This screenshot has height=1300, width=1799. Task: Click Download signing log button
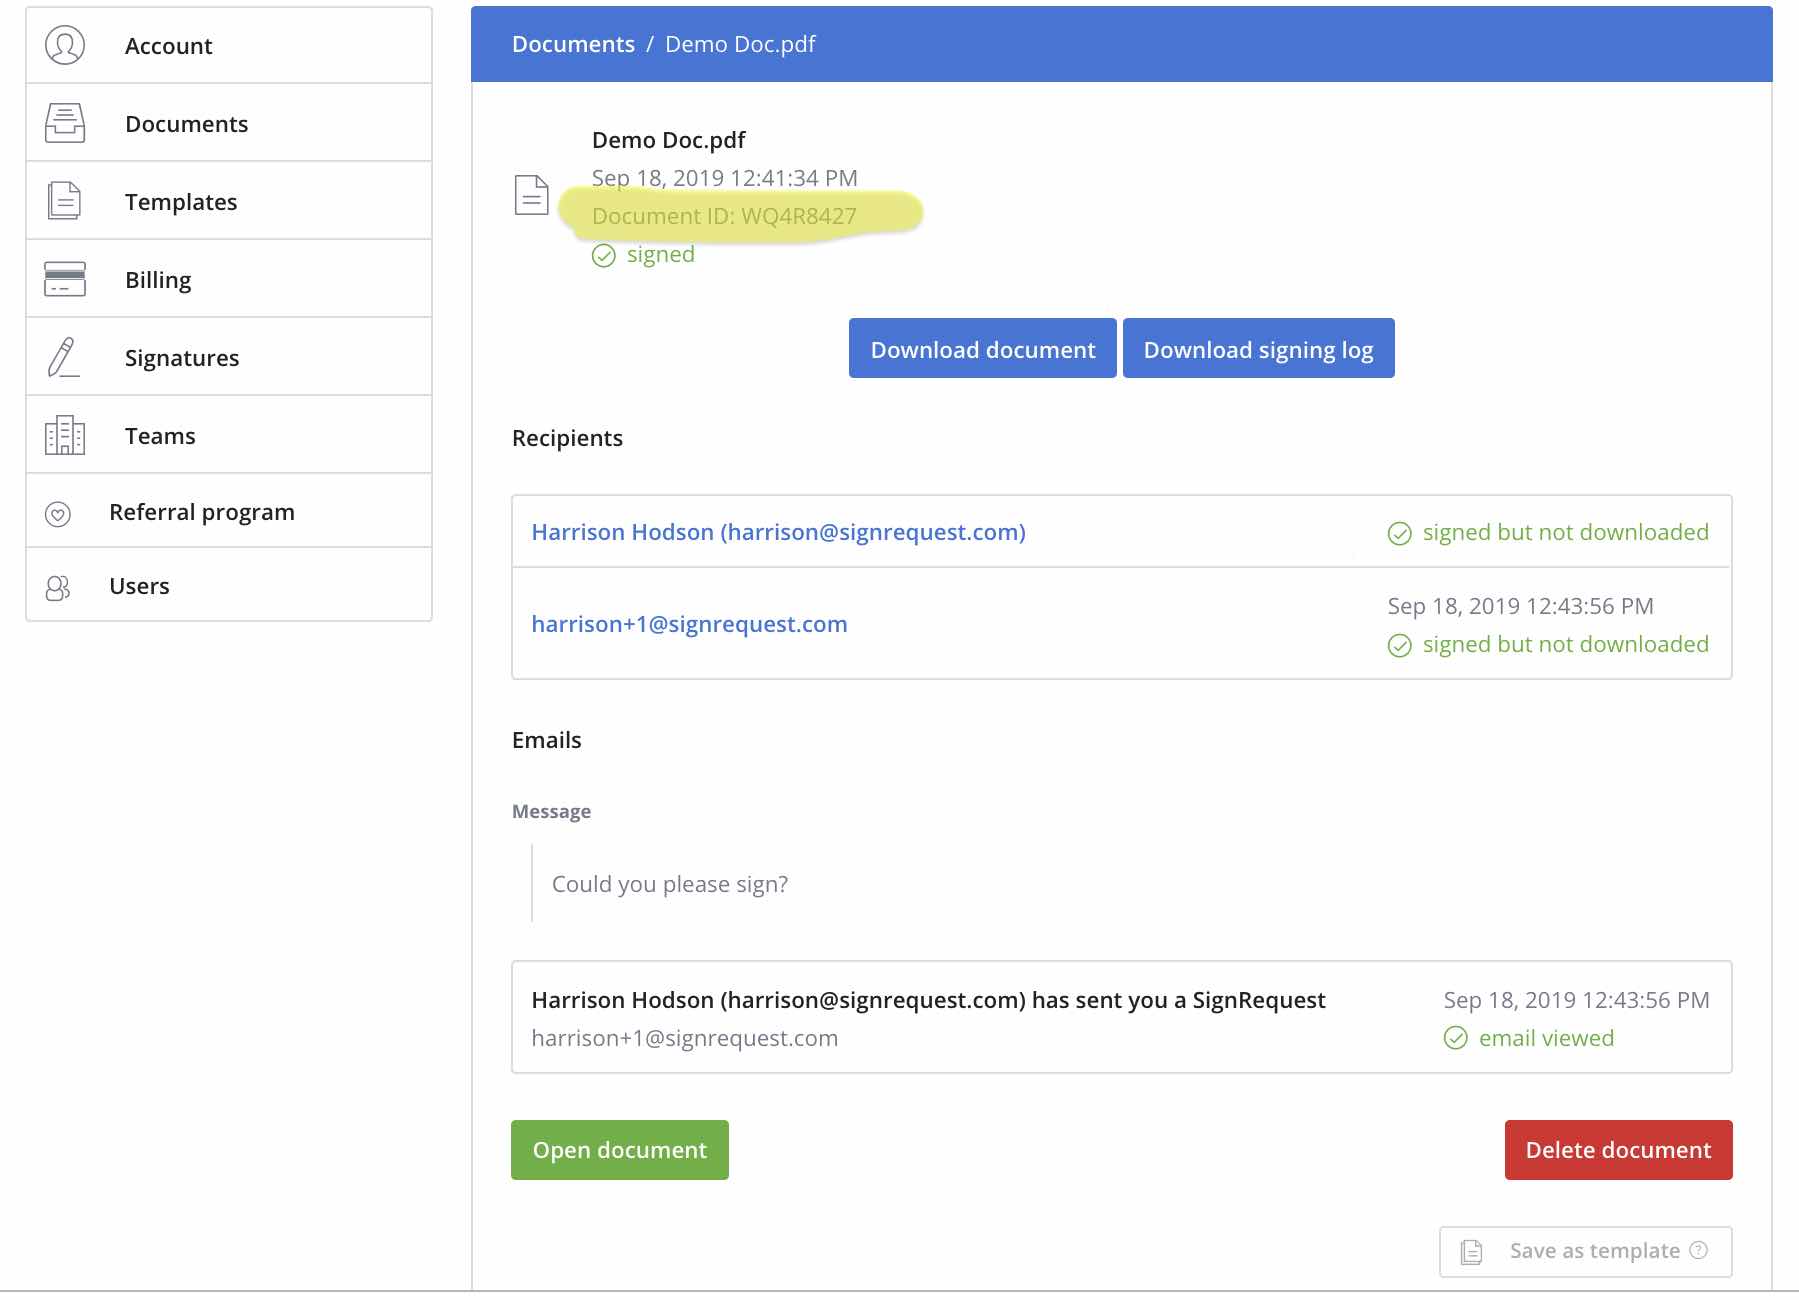1259,348
